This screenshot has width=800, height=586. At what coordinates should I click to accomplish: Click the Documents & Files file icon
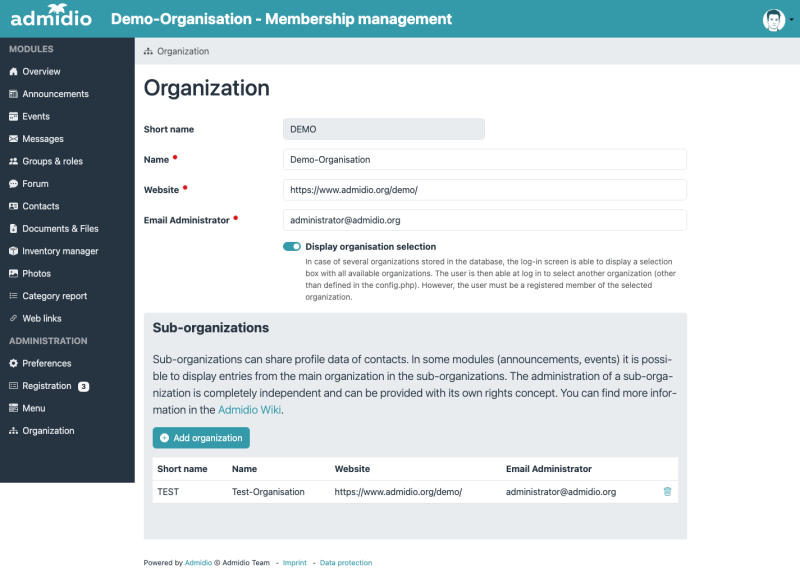pos(13,229)
